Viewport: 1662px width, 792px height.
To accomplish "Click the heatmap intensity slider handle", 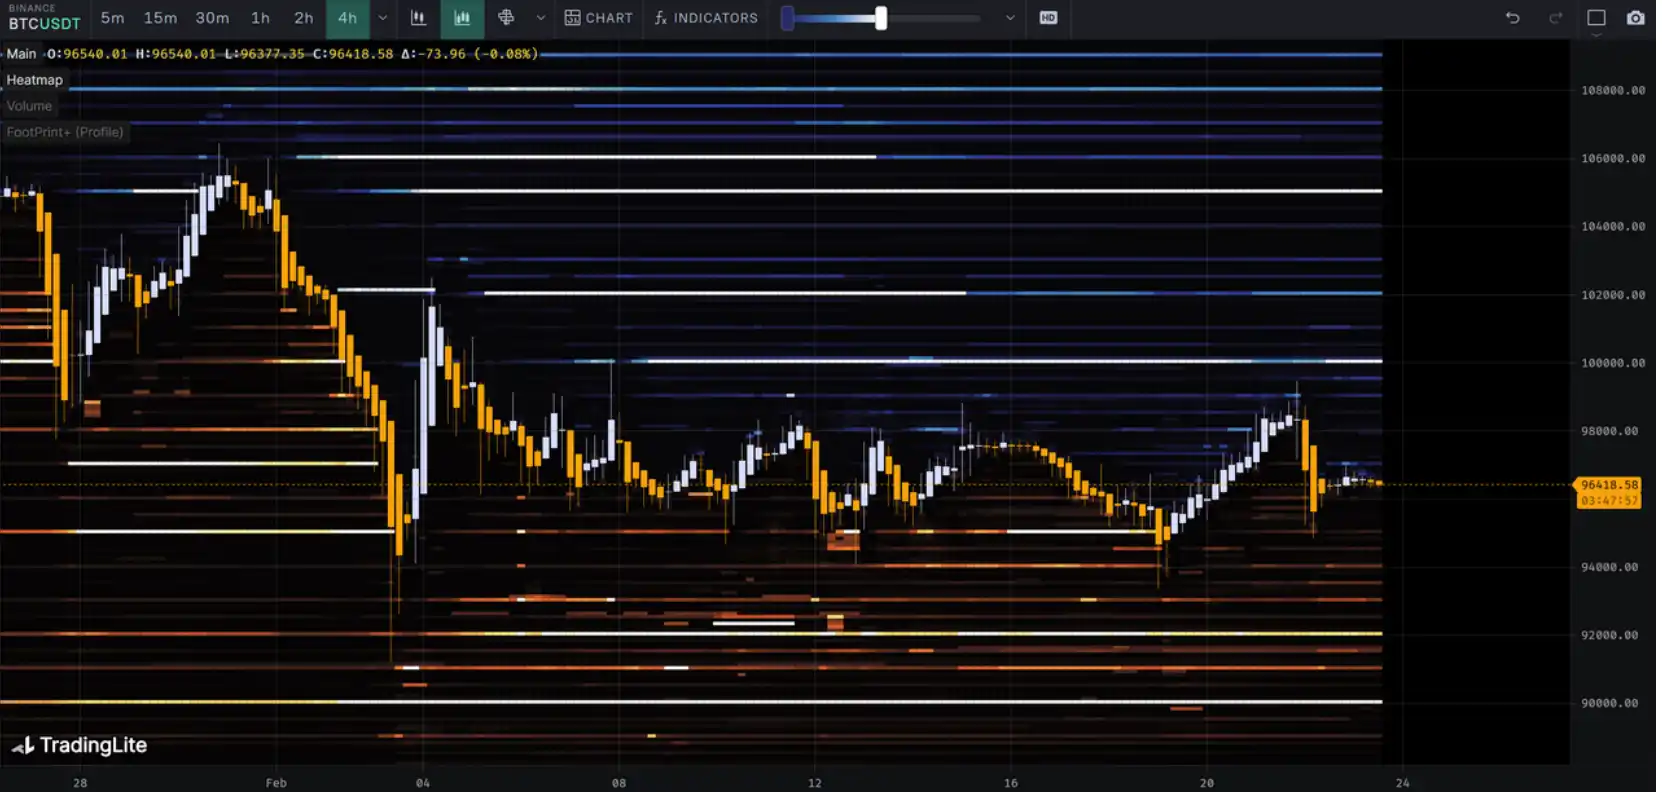I will [x=881, y=18].
